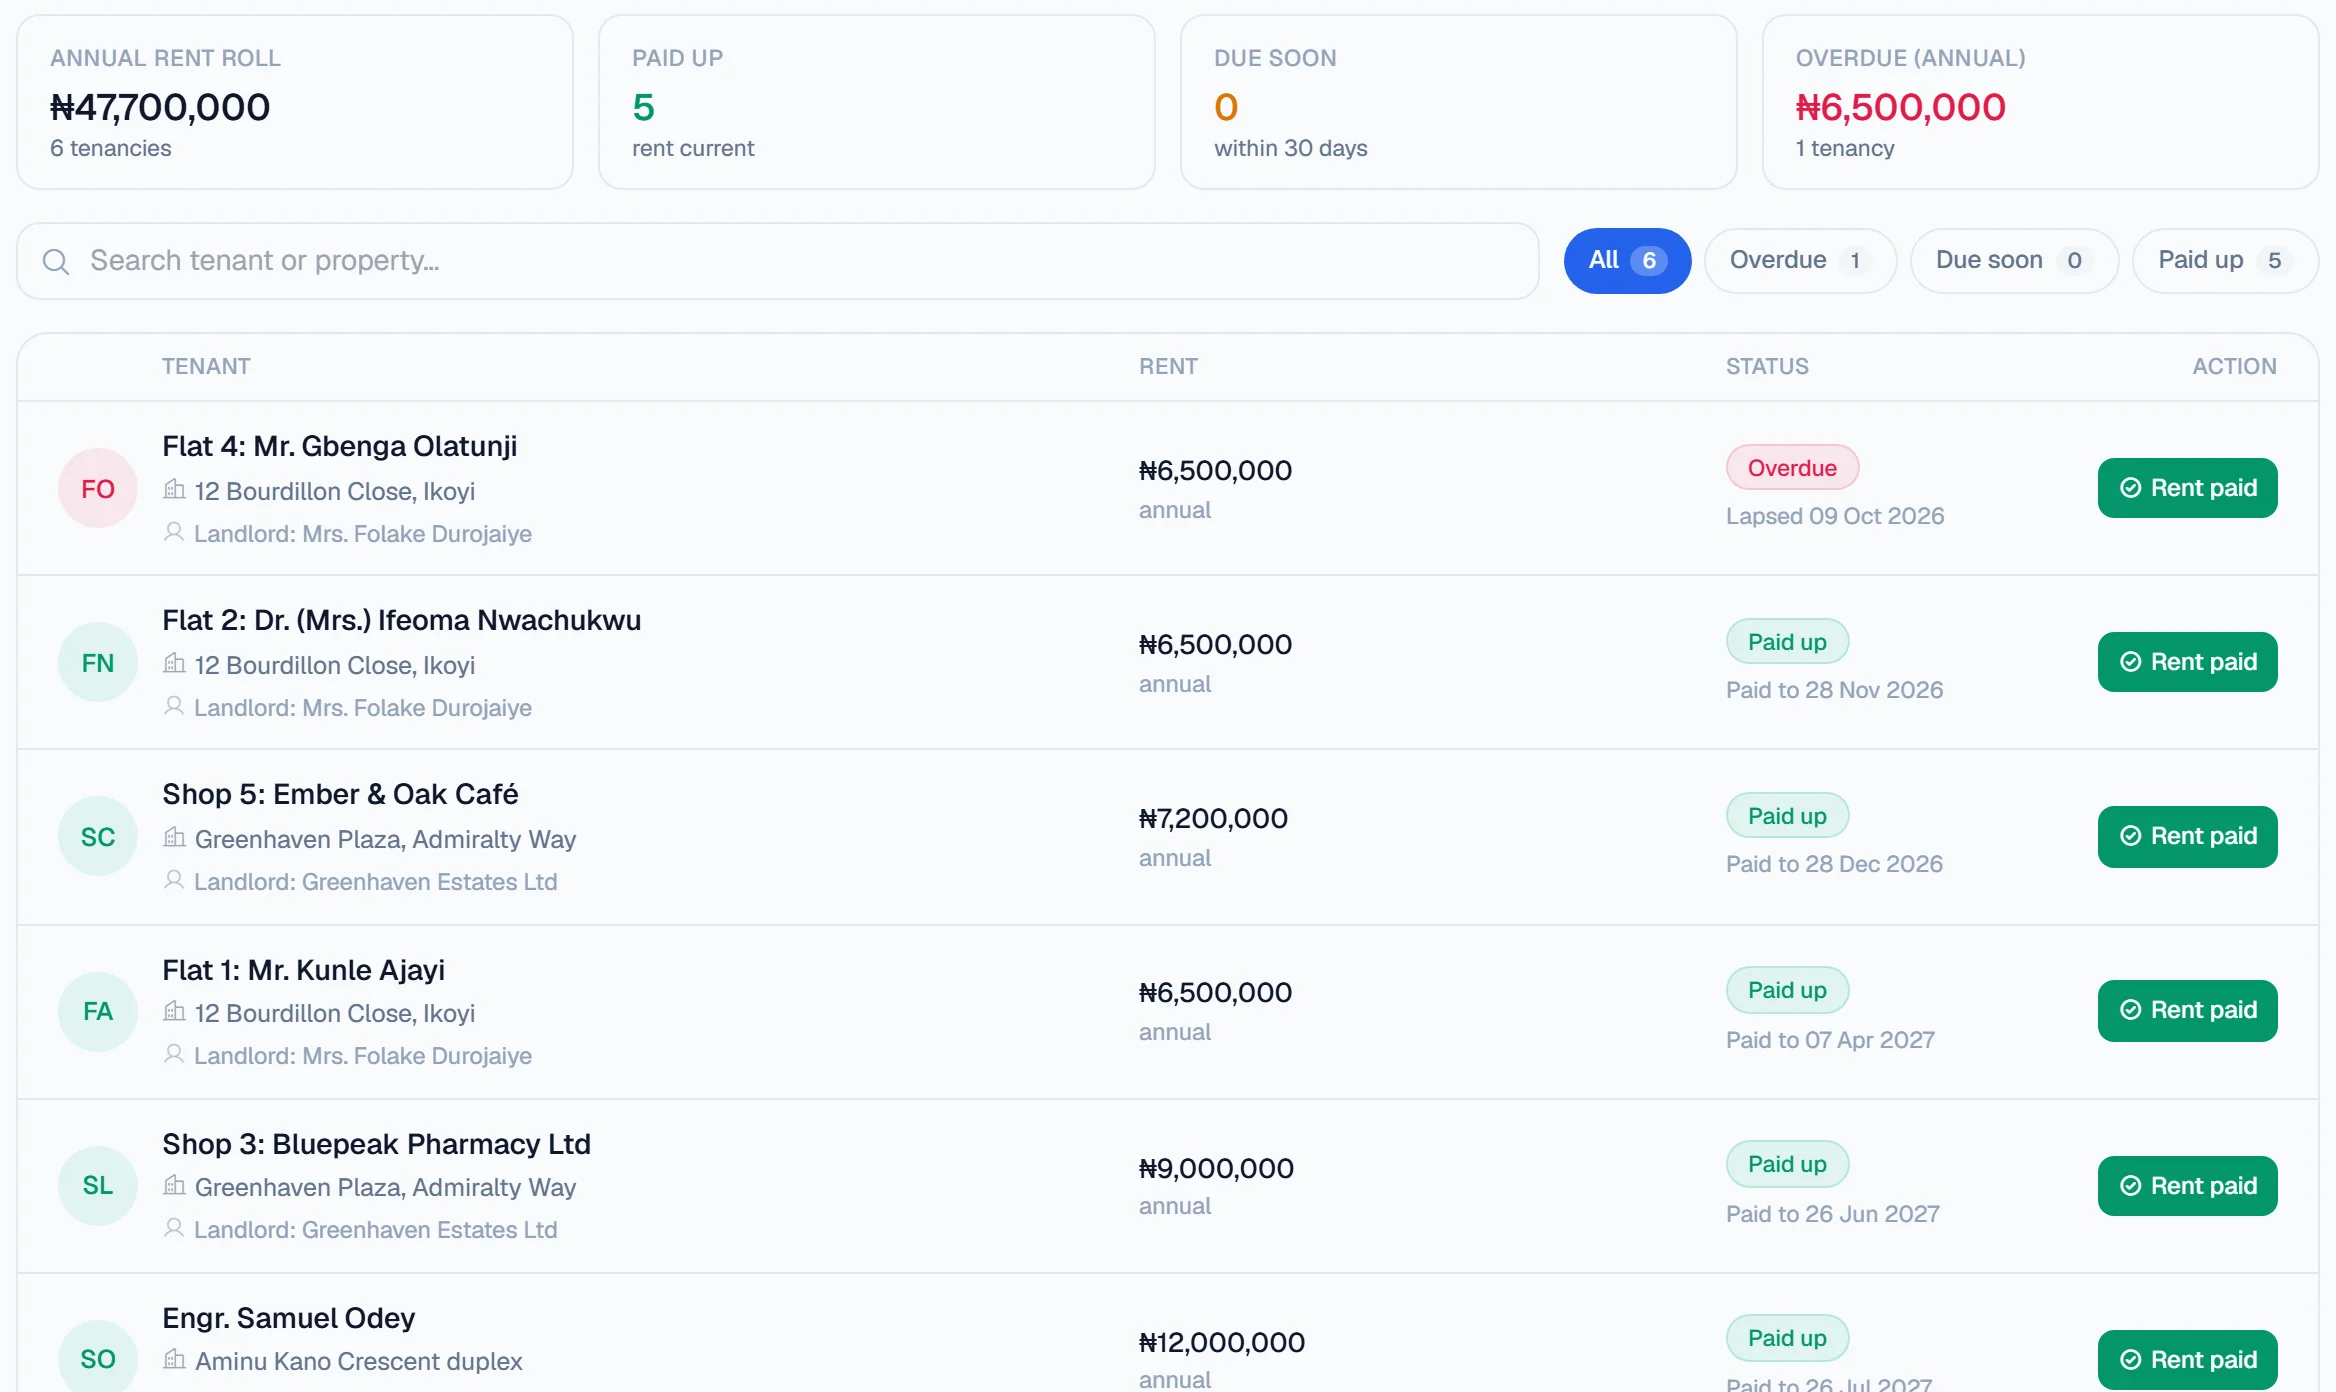This screenshot has height=1392, width=2336.
Task: Click the FN avatar for Ifeoma Nwachukwu
Action: point(98,662)
